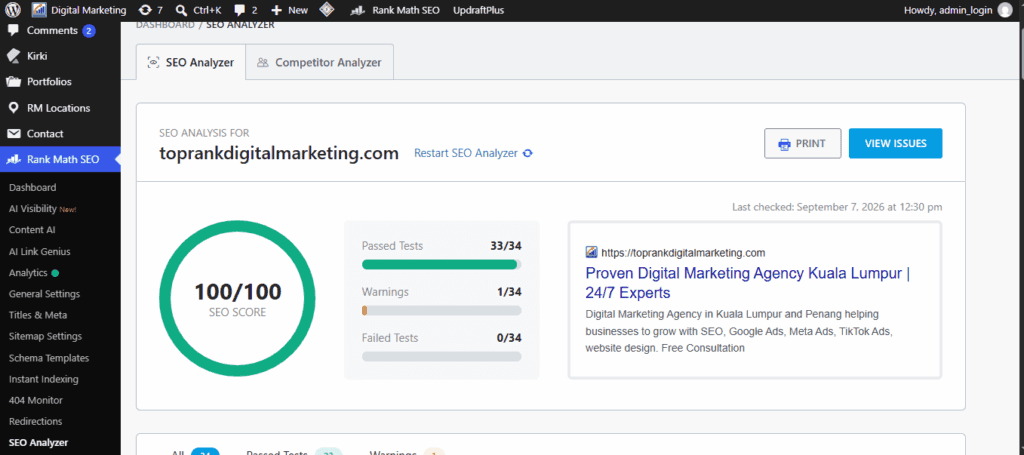Open Schema Templates submenu item
This screenshot has width=1024, height=455.
pyautogui.click(x=49, y=358)
